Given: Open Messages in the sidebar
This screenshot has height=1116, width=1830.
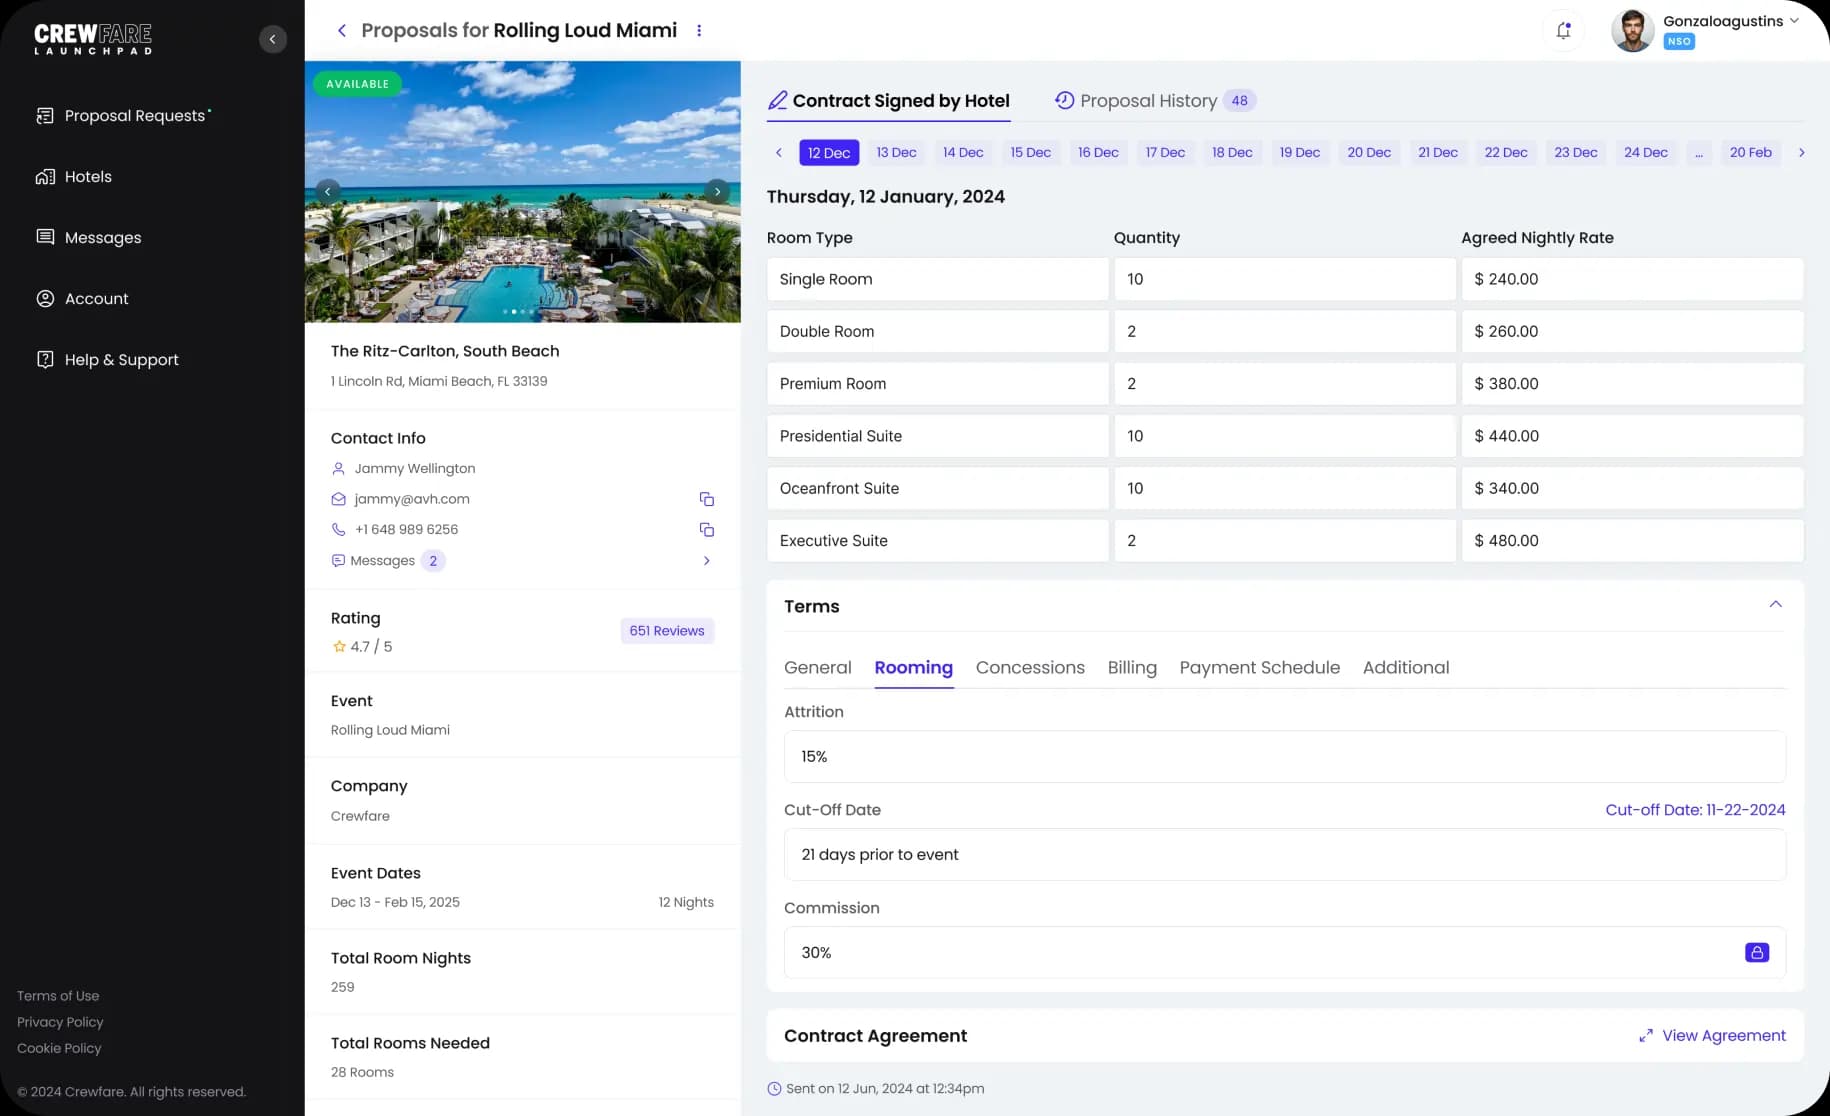Looking at the screenshot, I should [x=88, y=238].
